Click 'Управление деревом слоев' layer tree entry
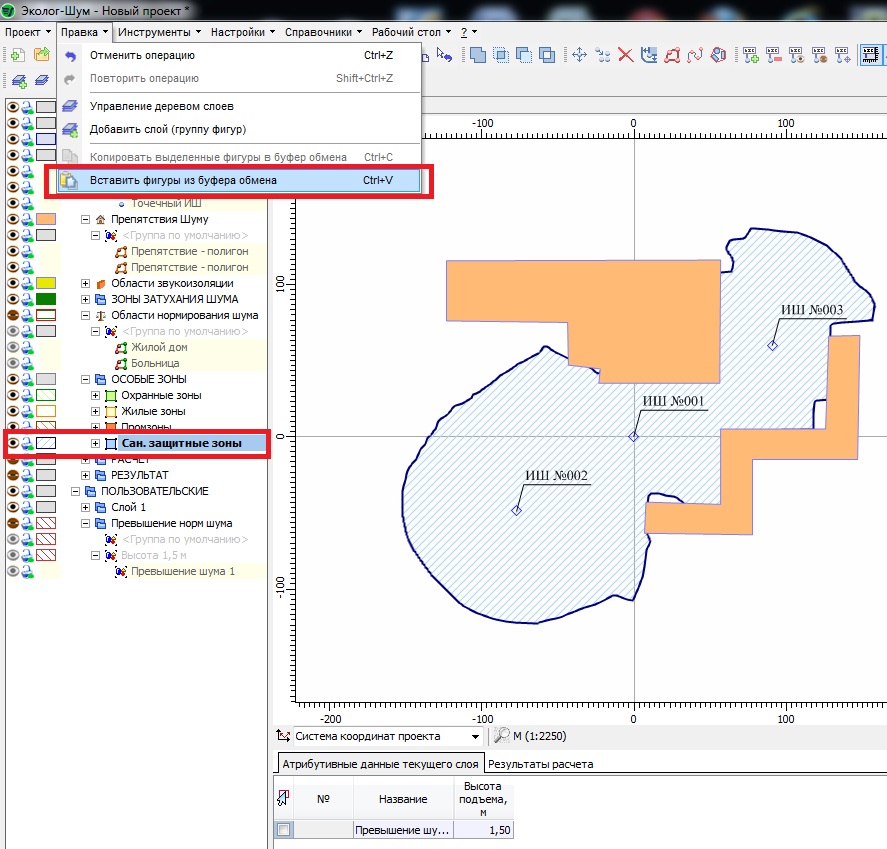The width and height of the screenshot is (887, 849). [x=161, y=106]
